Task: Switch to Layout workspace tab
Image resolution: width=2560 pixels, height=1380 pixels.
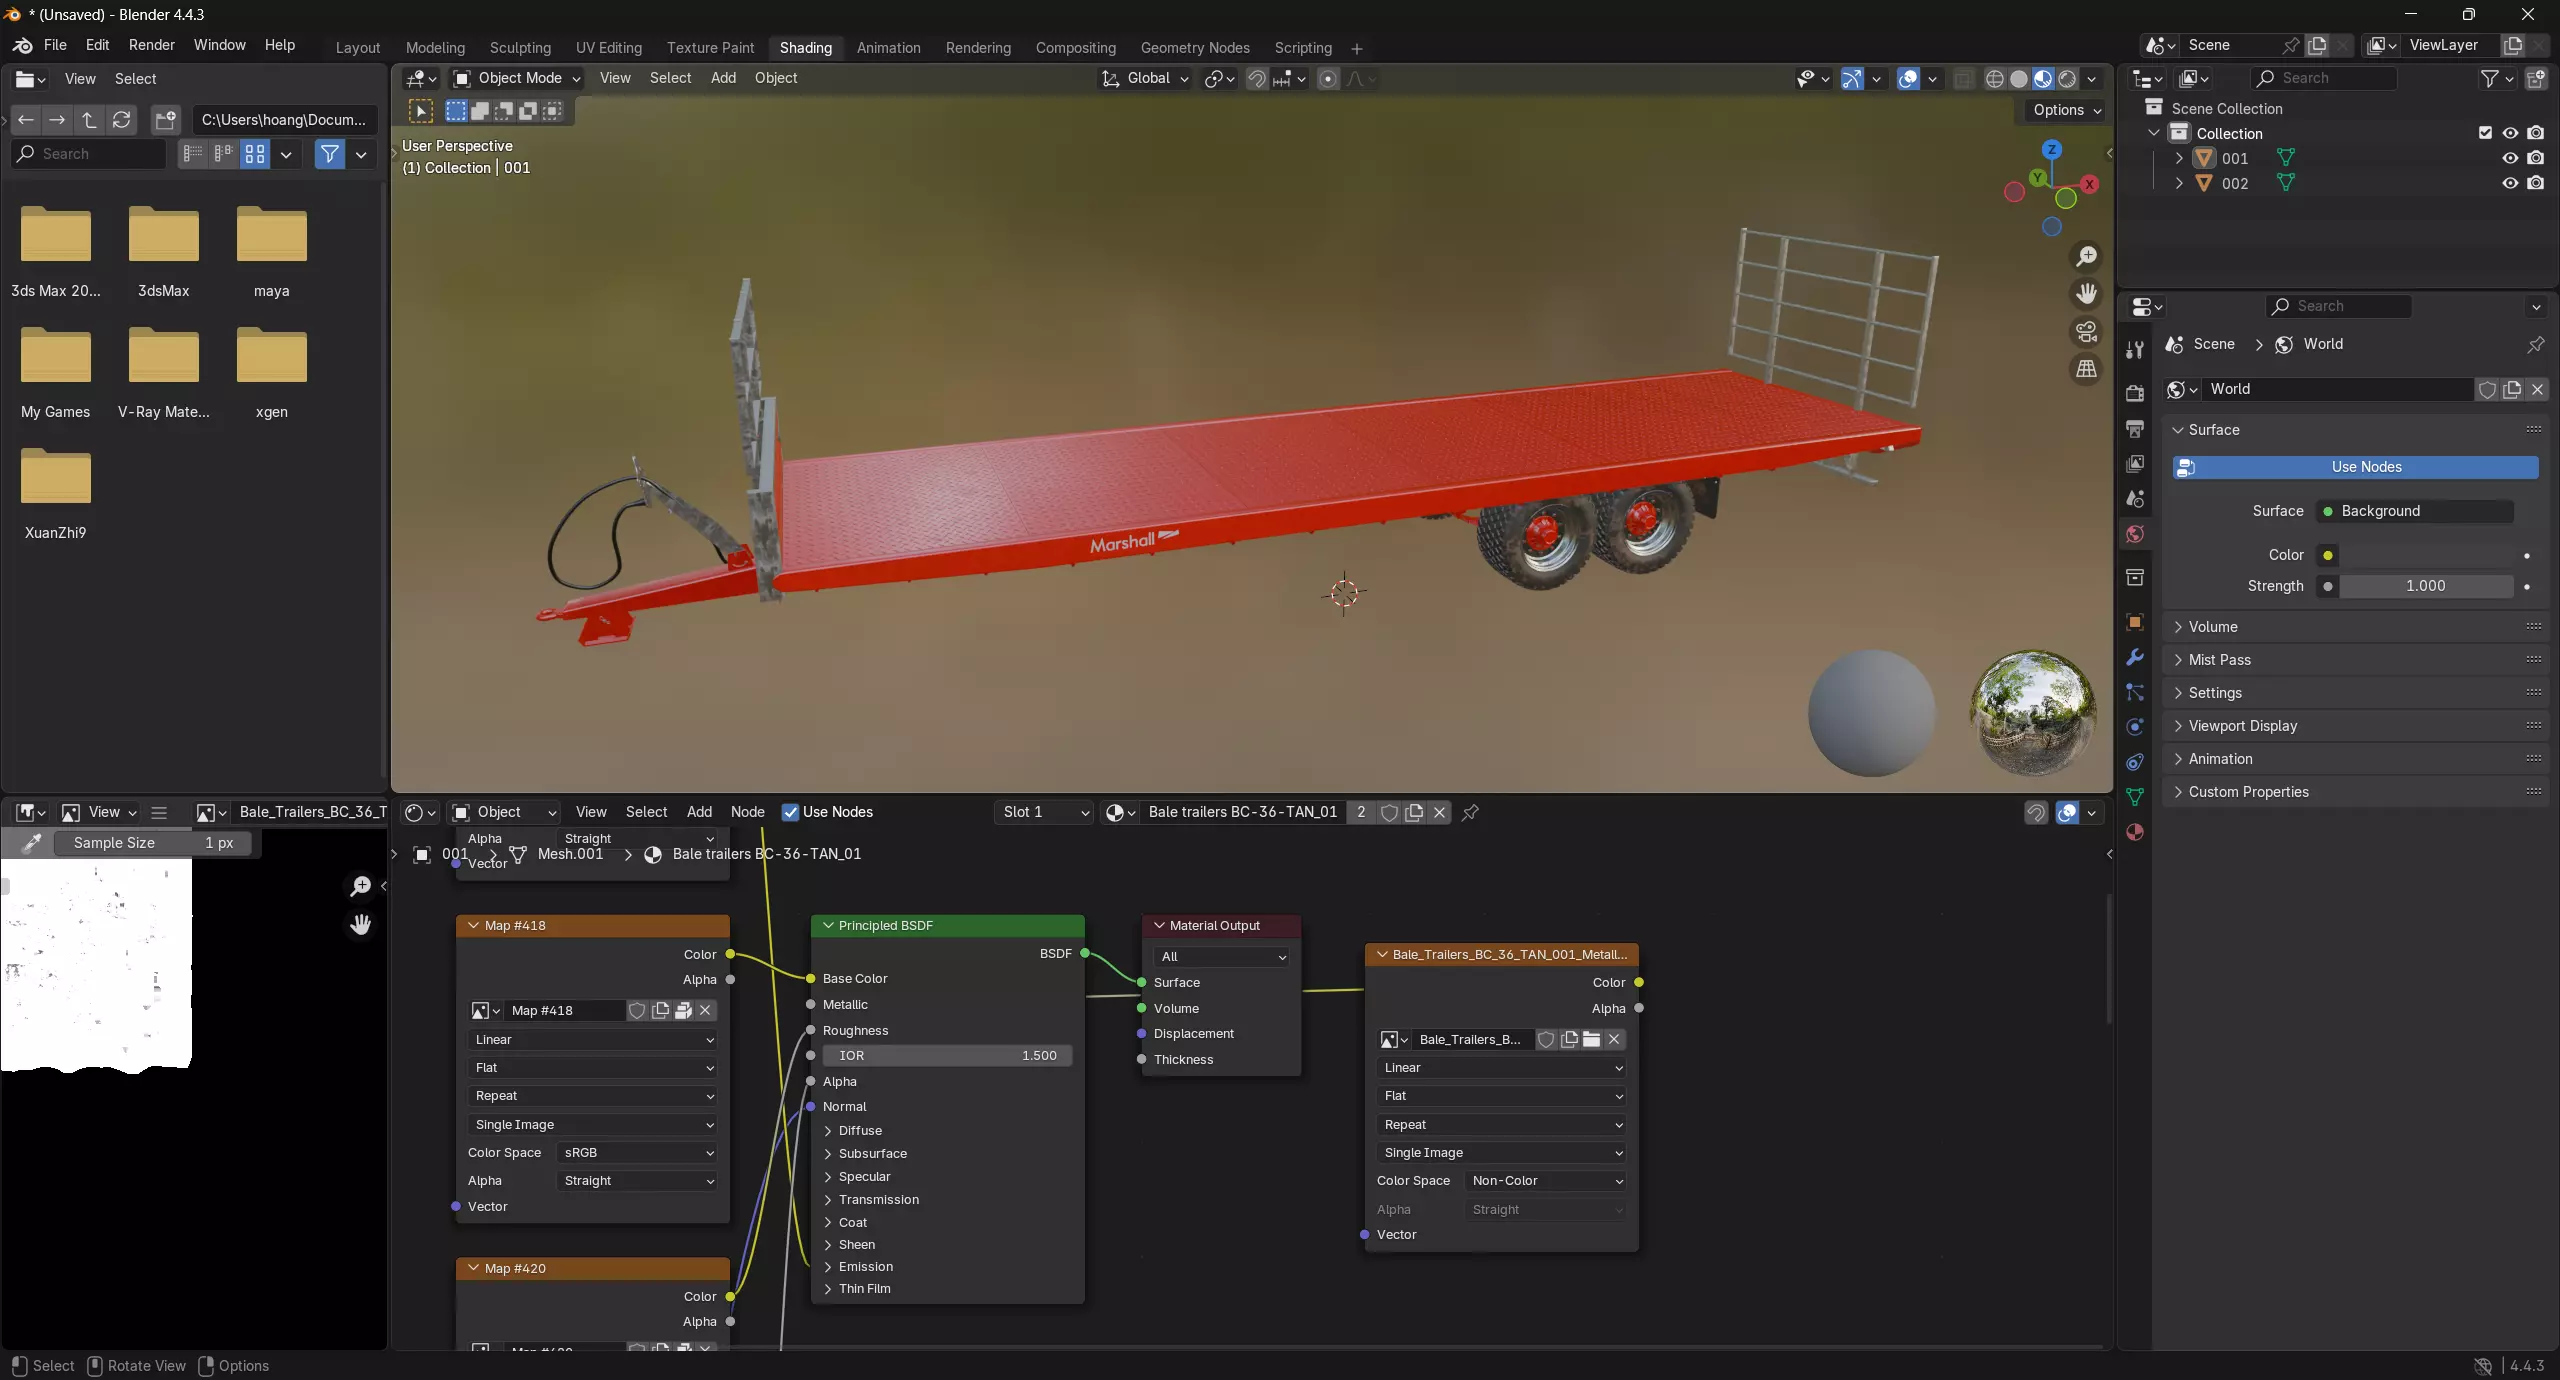Action: 358,48
